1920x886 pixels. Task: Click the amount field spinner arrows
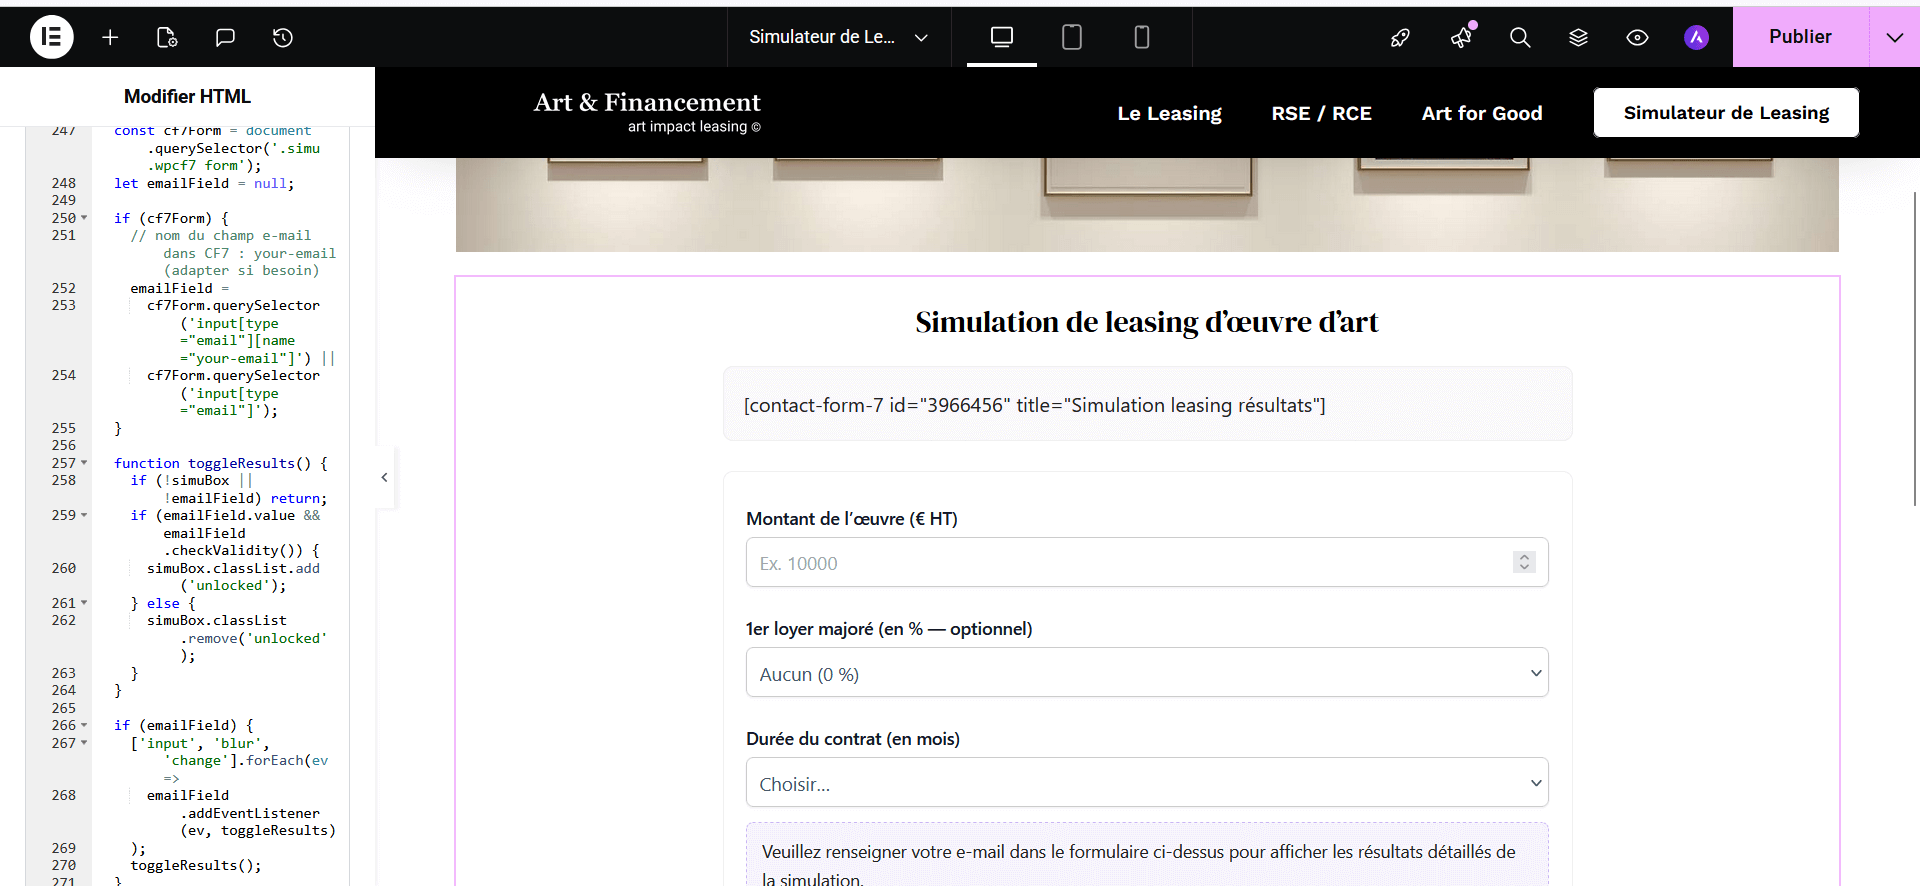(x=1524, y=562)
